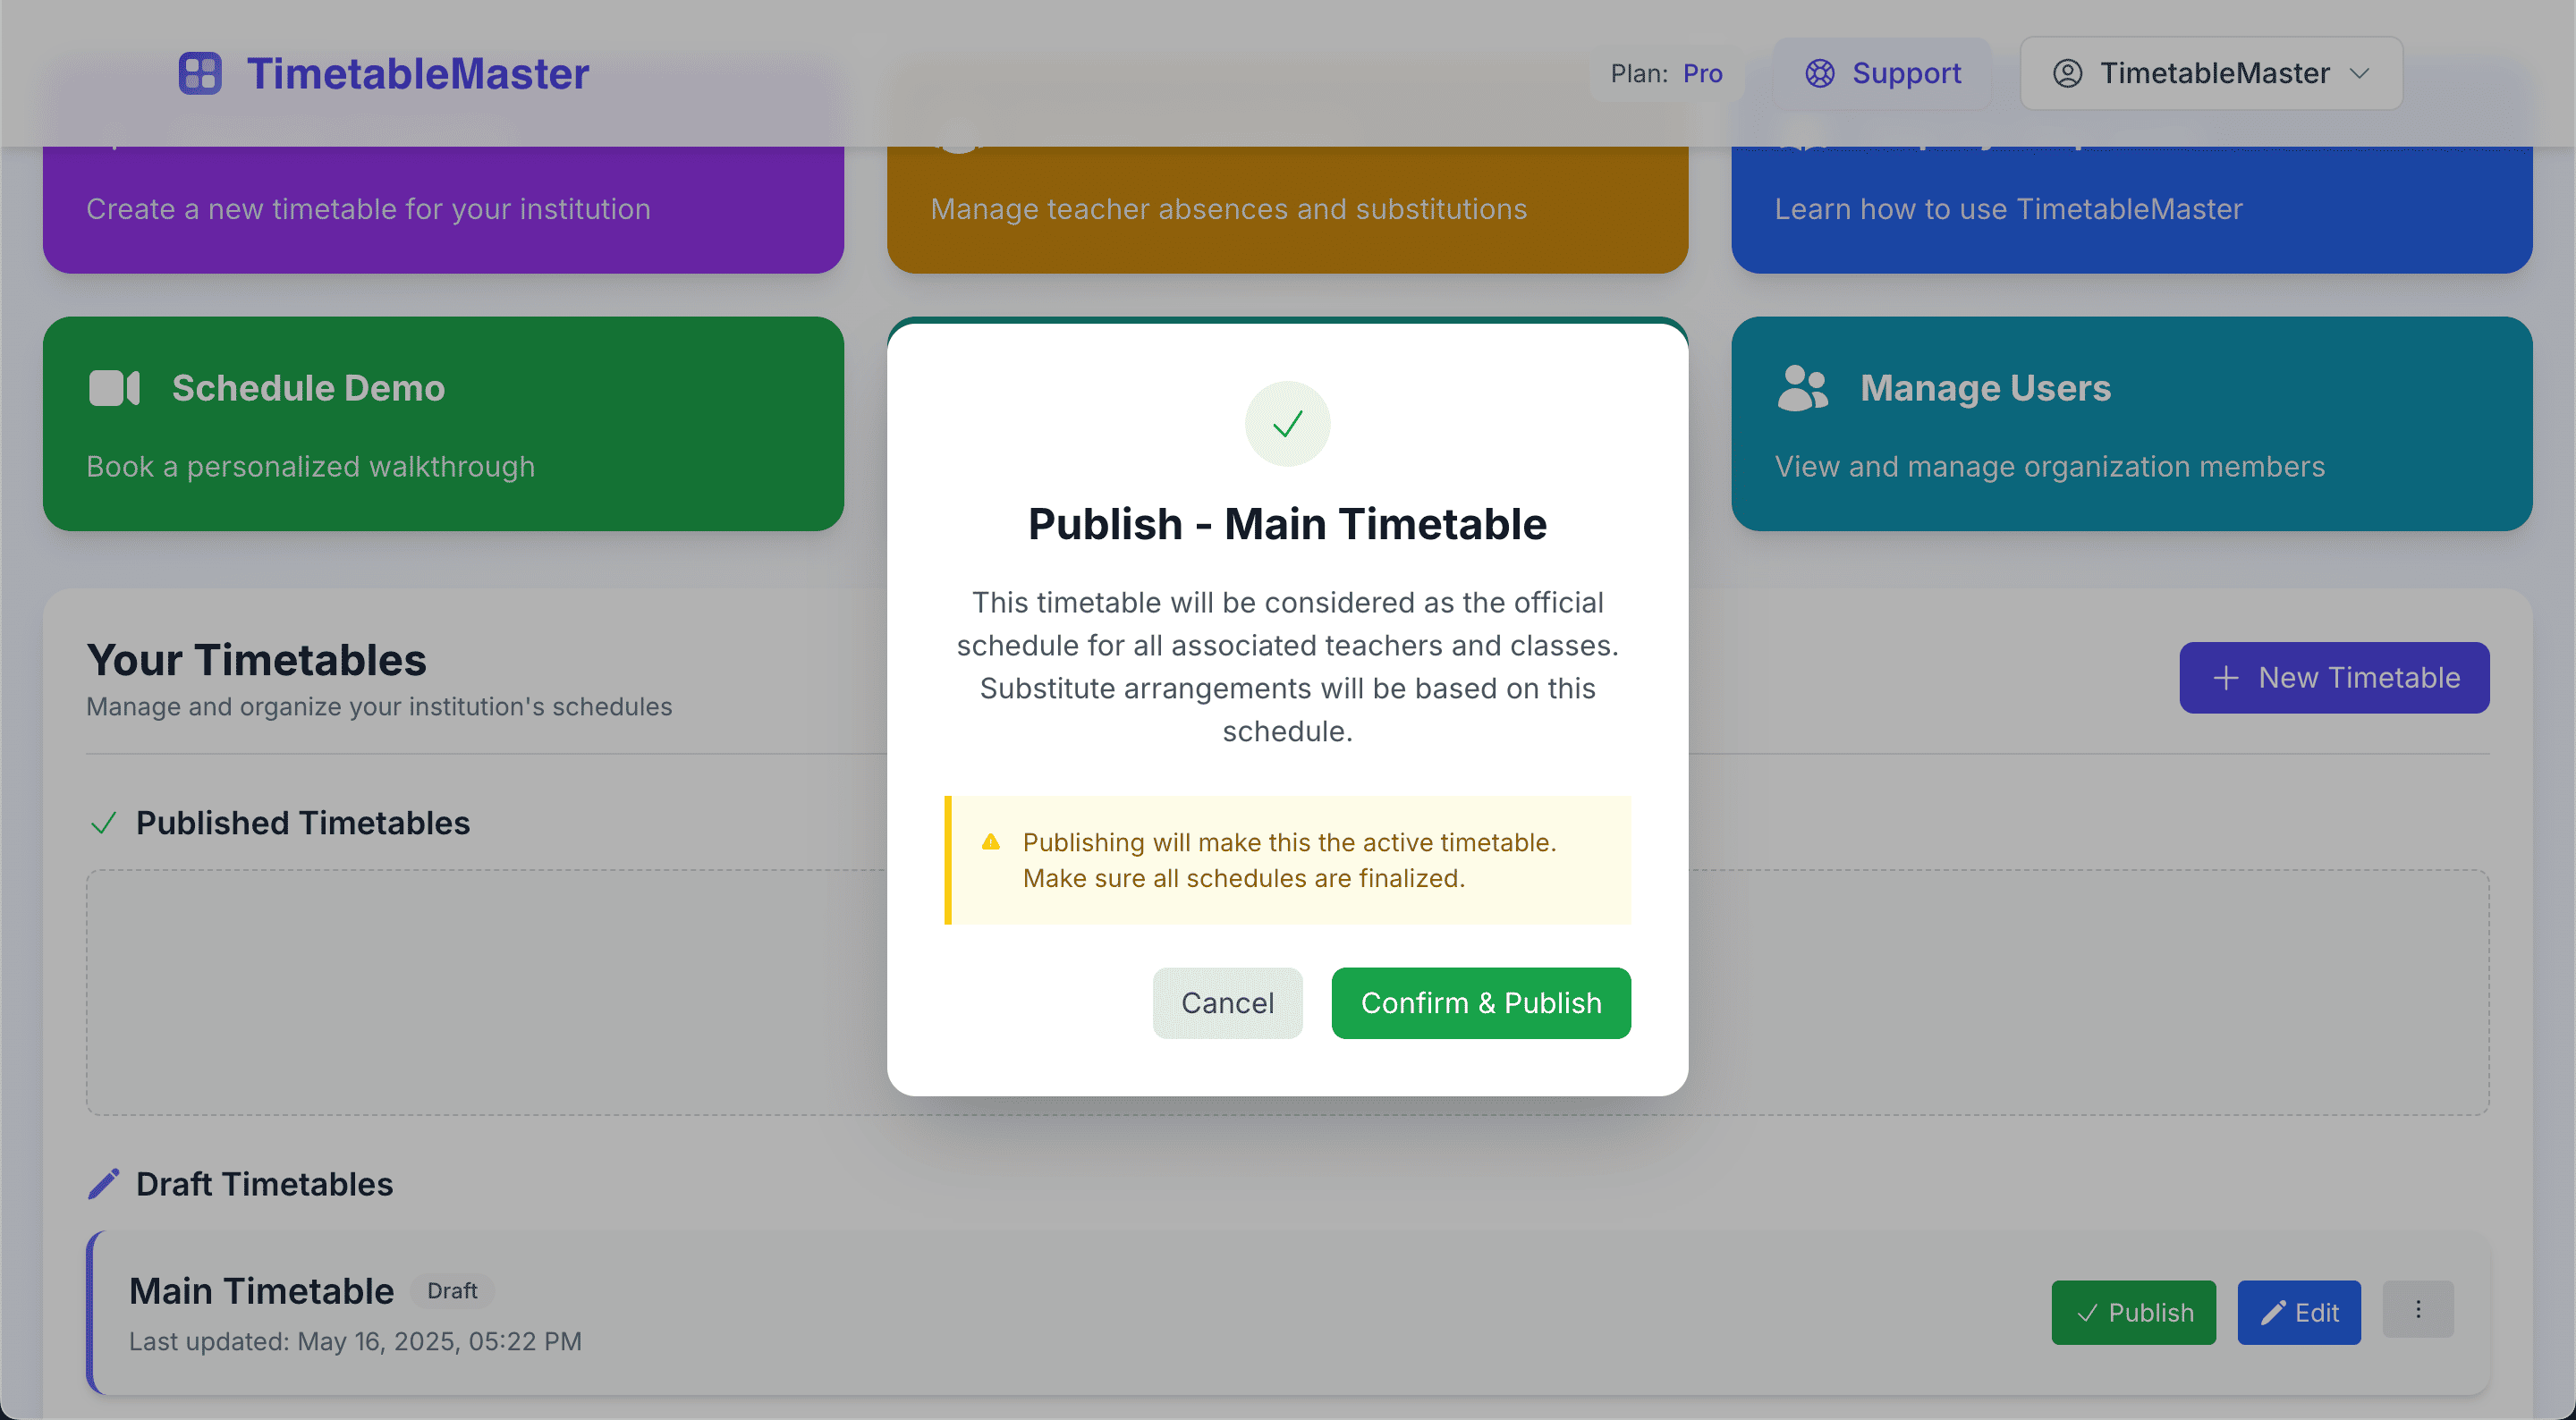Viewport: 2576px width, 1420px height.
Task: Click the TimetableMaster grid logo icon
Action: pyautogui.click(x=200, y=73)
